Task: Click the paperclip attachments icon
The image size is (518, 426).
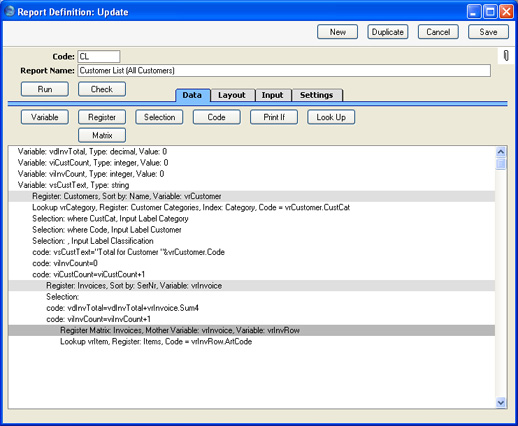Action: click(506, 56)
